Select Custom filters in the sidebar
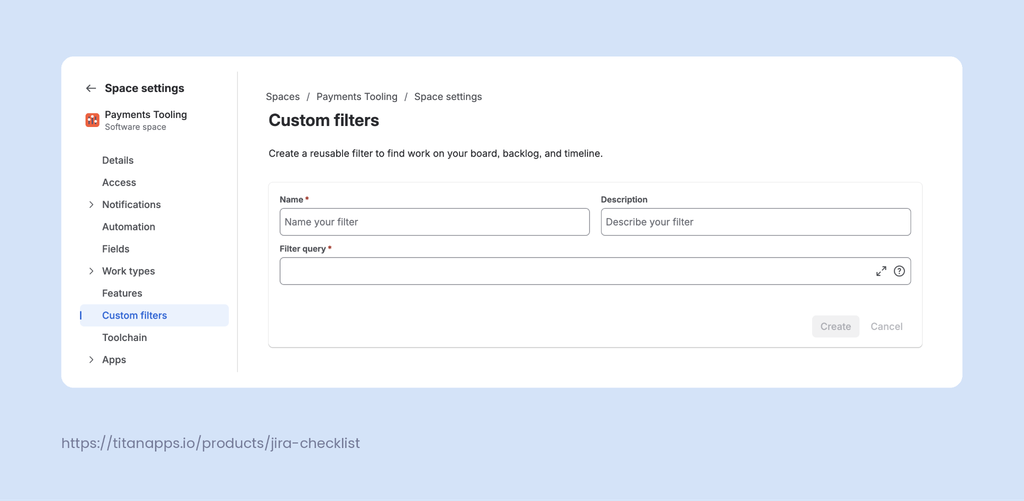 [x=154, y=315]
